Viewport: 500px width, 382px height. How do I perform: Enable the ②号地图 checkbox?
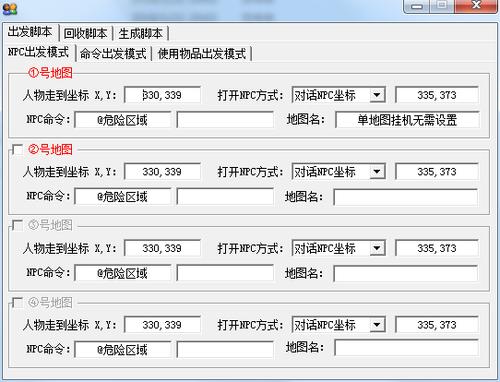[17, 149]
